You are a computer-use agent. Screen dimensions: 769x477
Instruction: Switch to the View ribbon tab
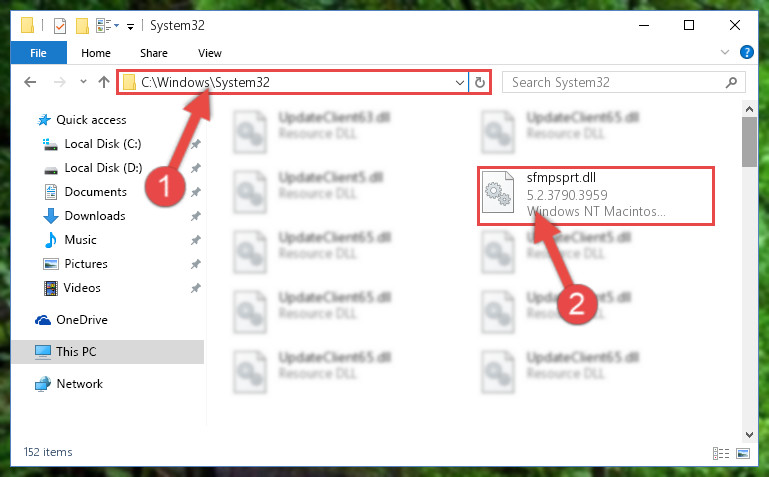pyautogui.click(x=209, y=53)
